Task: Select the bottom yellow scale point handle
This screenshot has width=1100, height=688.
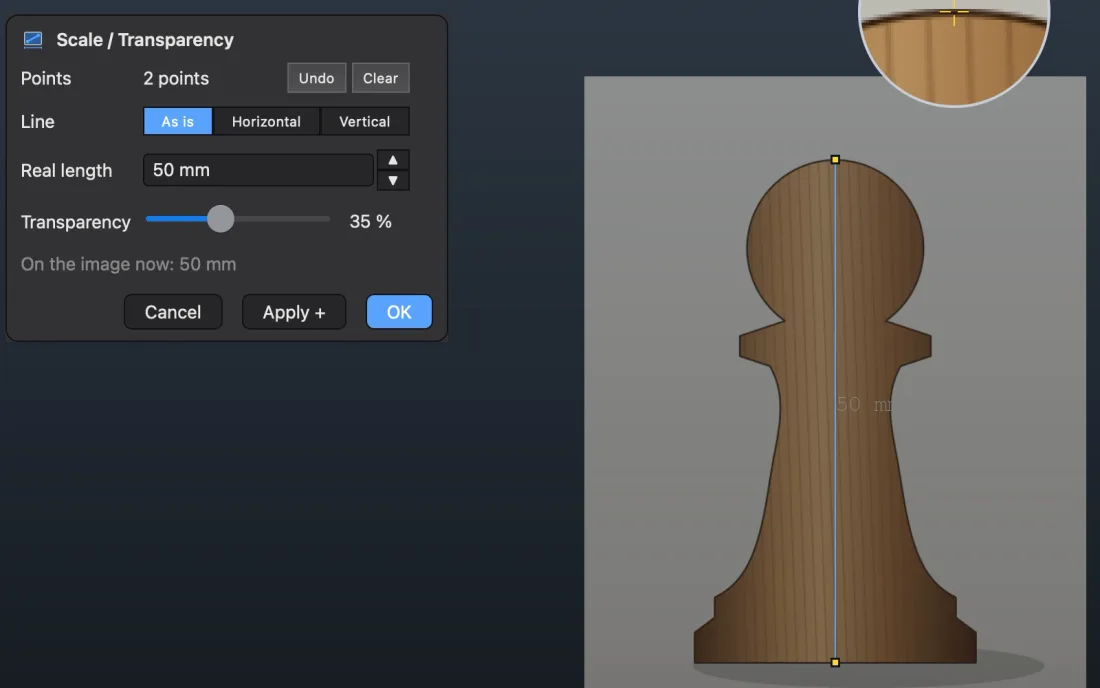Action: click(835, 662)
